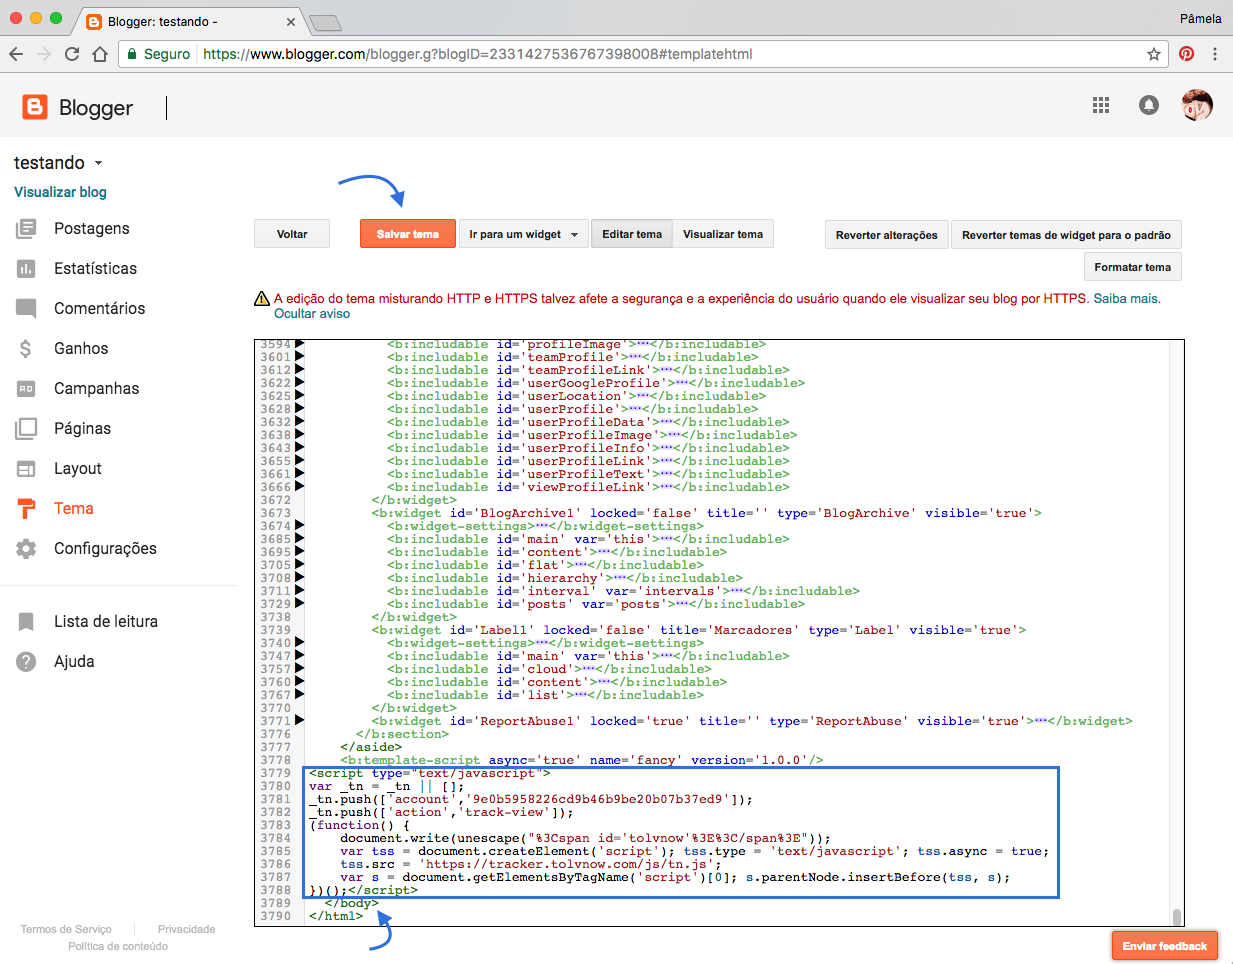
Task: Click the Blogger logo icon
Action: pyautogui.click(x=35, y=107)
